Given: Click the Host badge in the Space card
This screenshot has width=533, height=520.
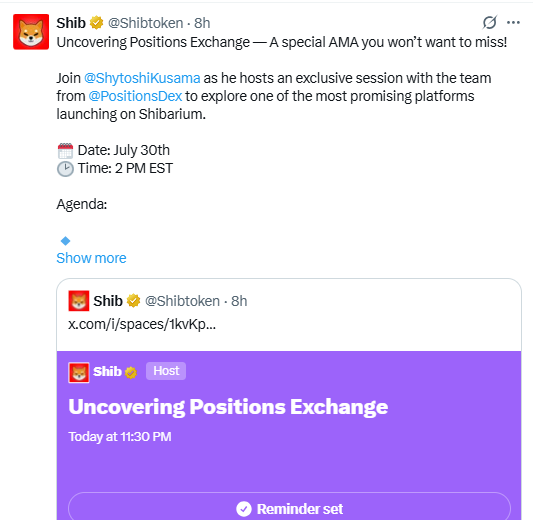Looking at the screenshot, I should pyautogui.click(x=166, y=371).
